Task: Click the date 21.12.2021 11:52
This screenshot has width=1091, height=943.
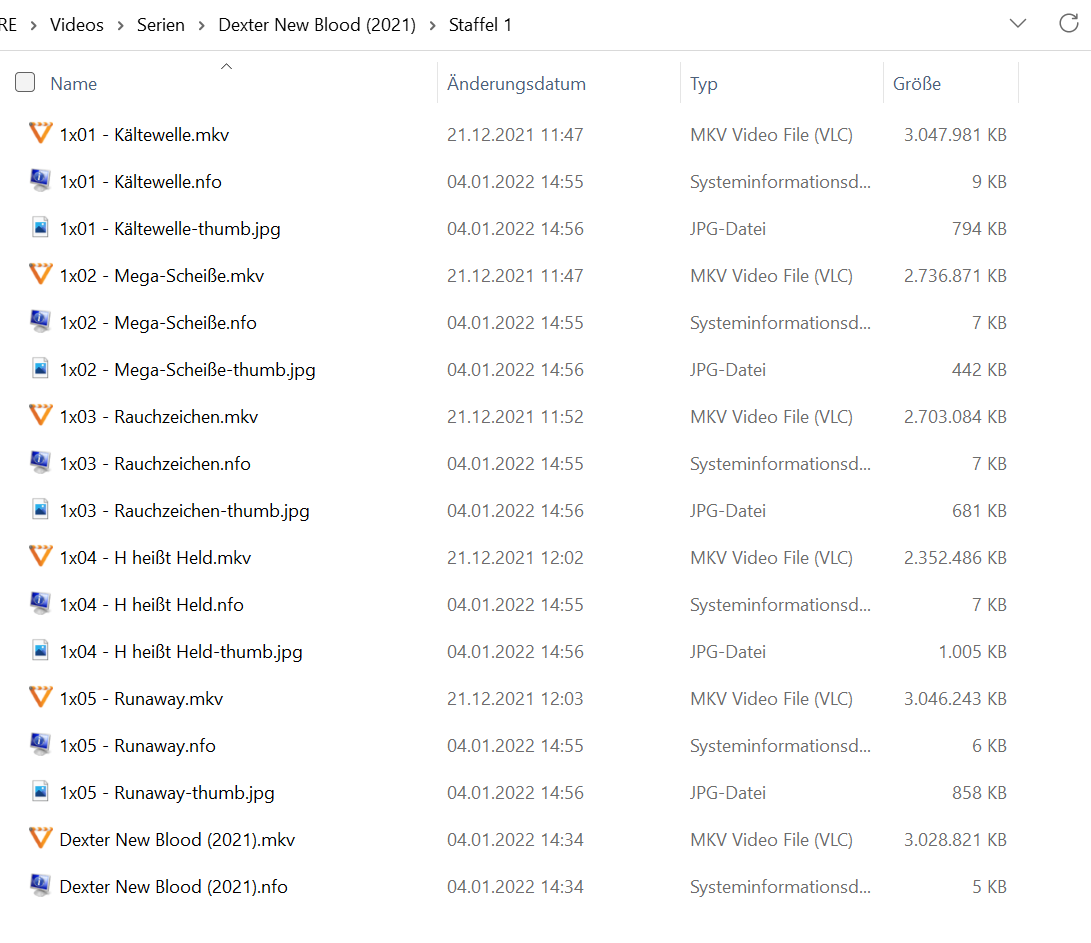Action: (x=515, y=417)
